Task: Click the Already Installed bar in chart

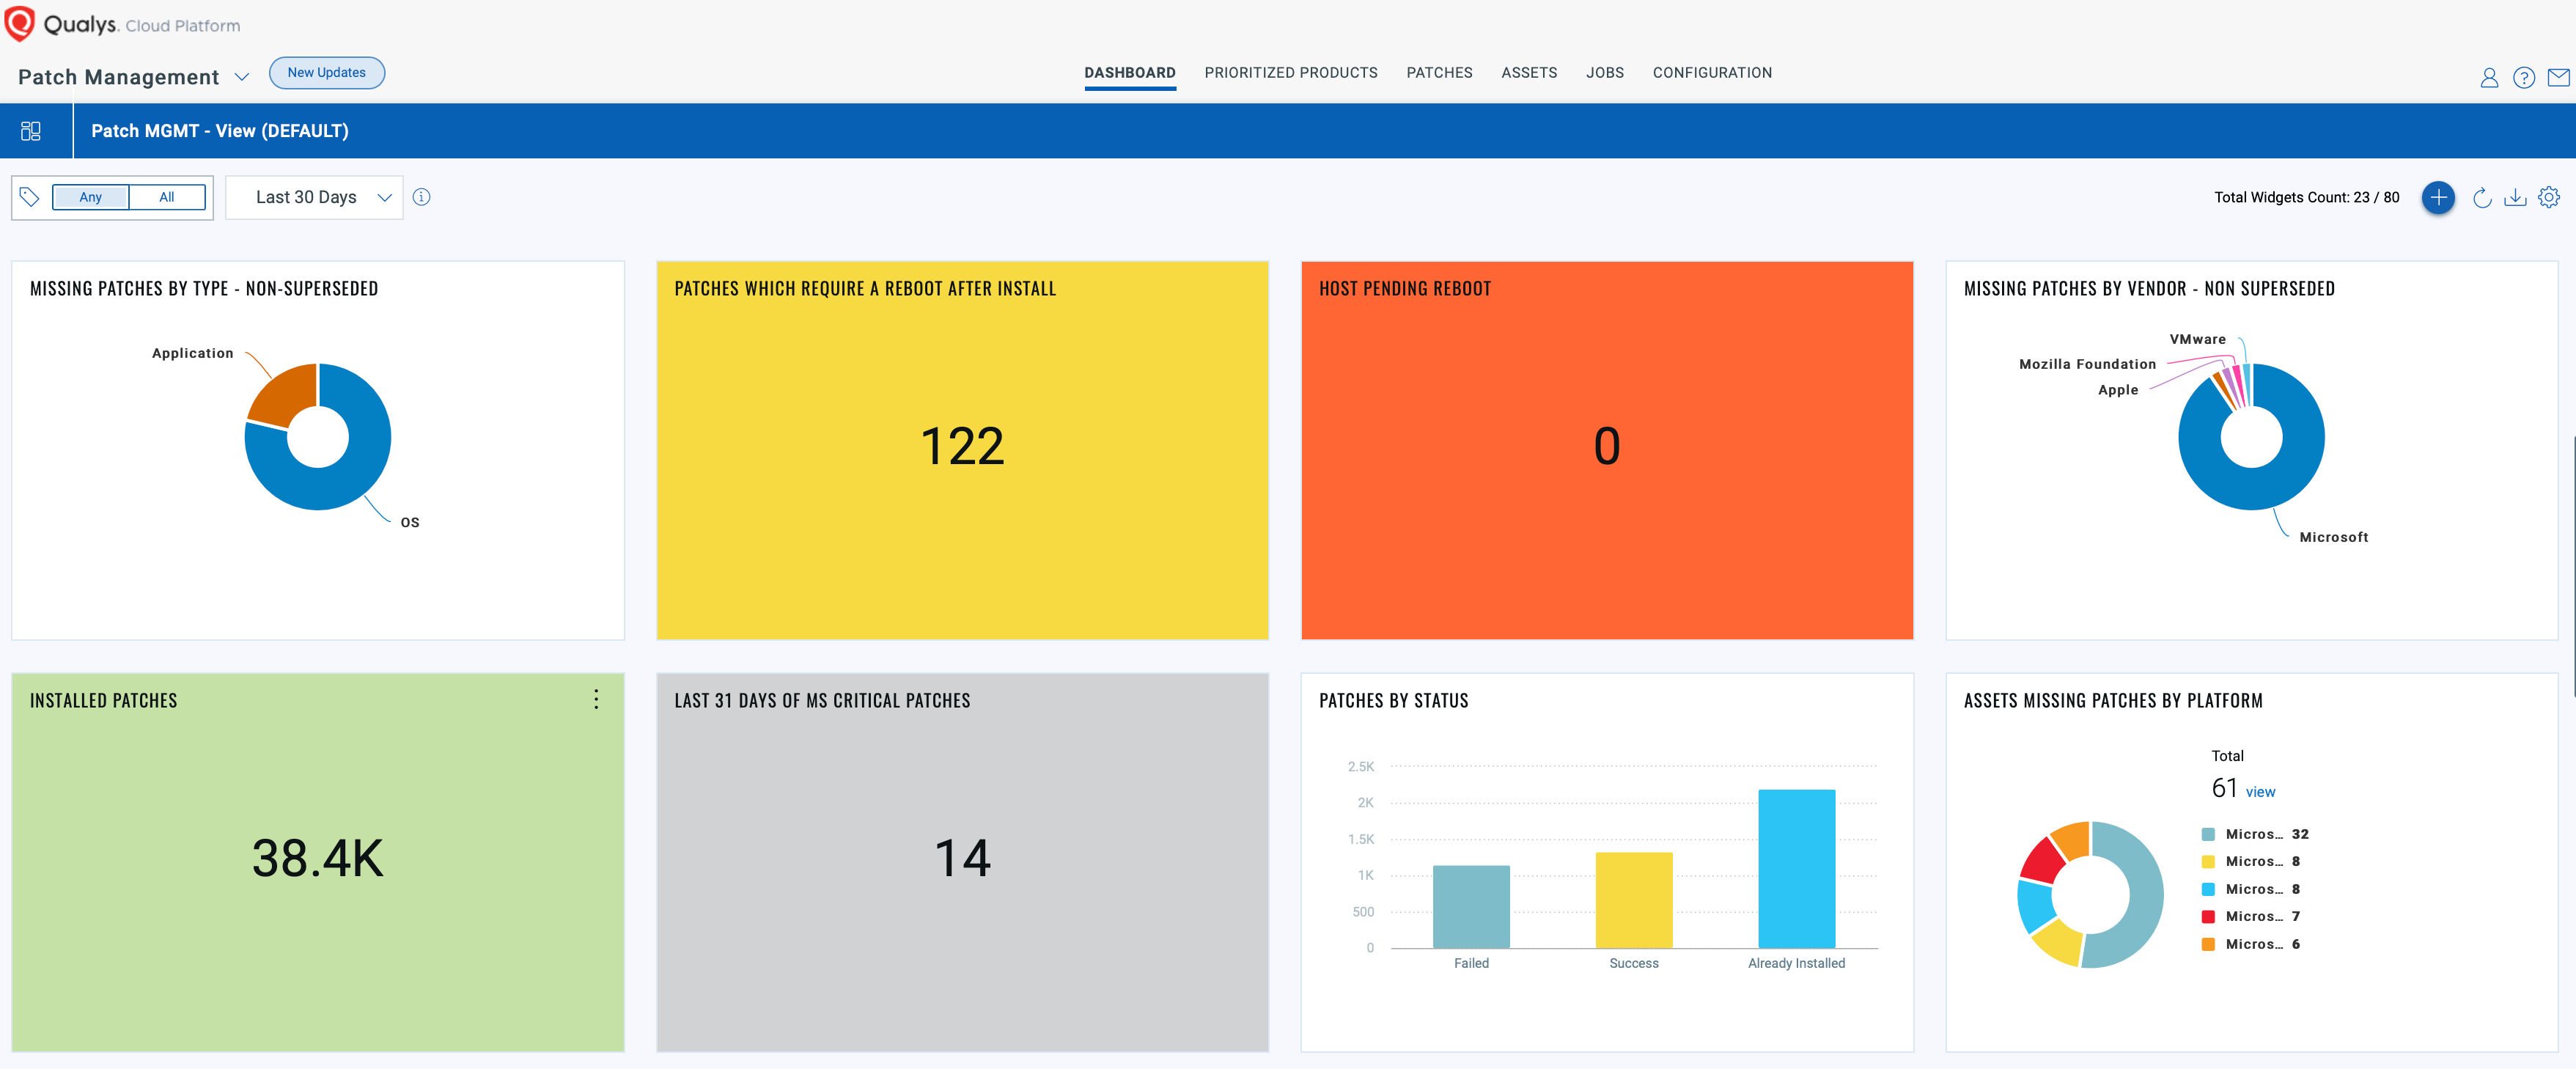Action: pos(1796,868)
